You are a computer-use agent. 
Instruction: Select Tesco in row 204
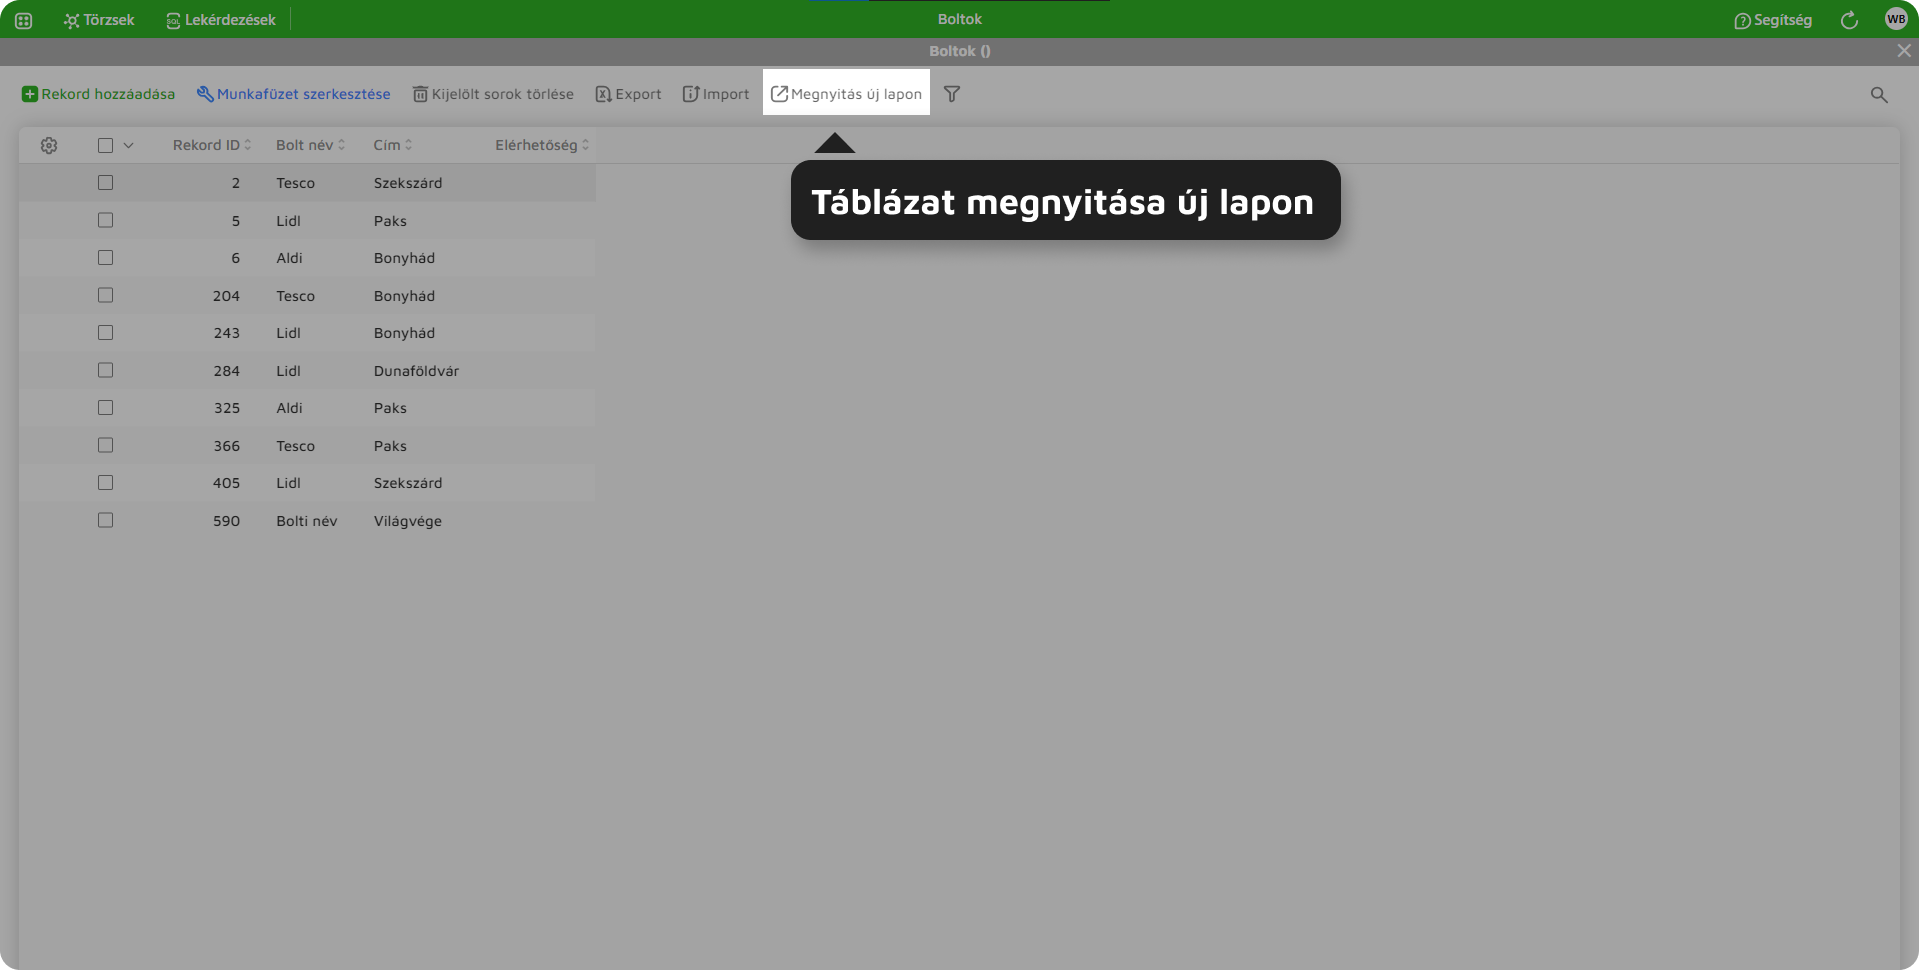[x=296, y=296]
